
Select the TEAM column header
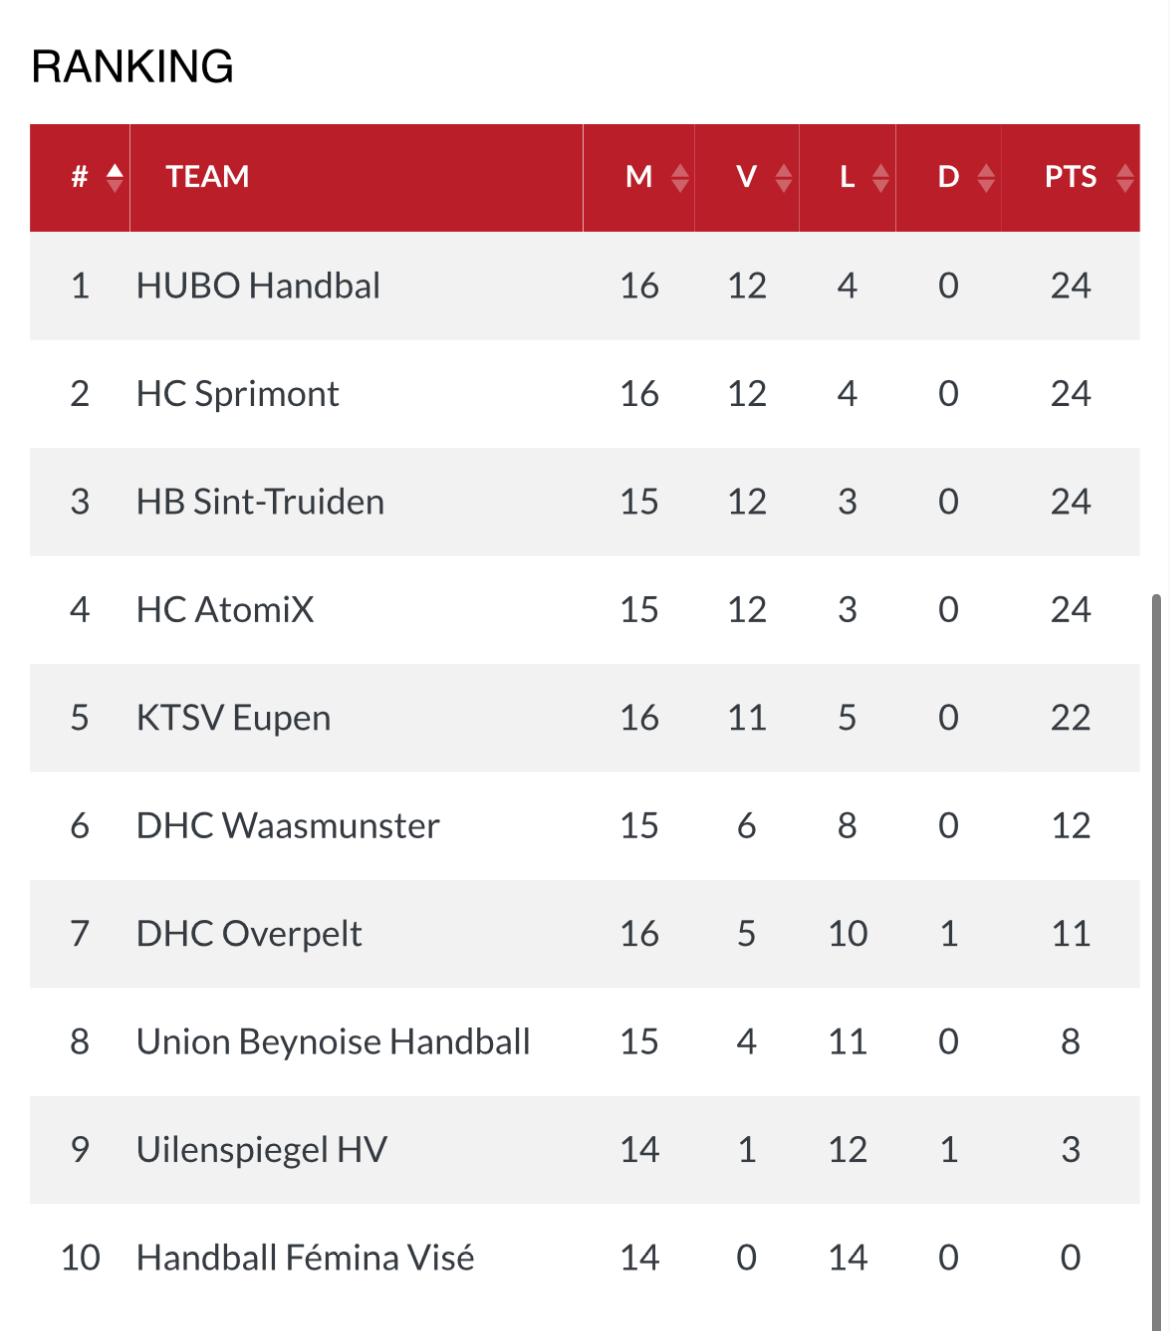[x=356, y=178]
